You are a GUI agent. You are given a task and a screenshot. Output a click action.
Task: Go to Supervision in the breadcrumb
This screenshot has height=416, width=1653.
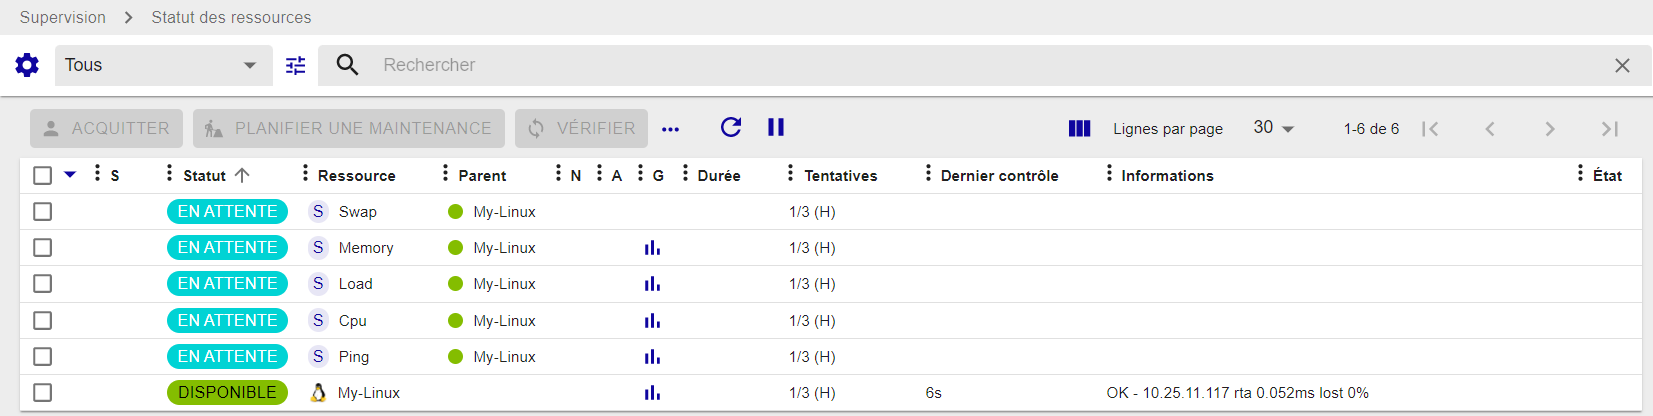coord(62,17)
